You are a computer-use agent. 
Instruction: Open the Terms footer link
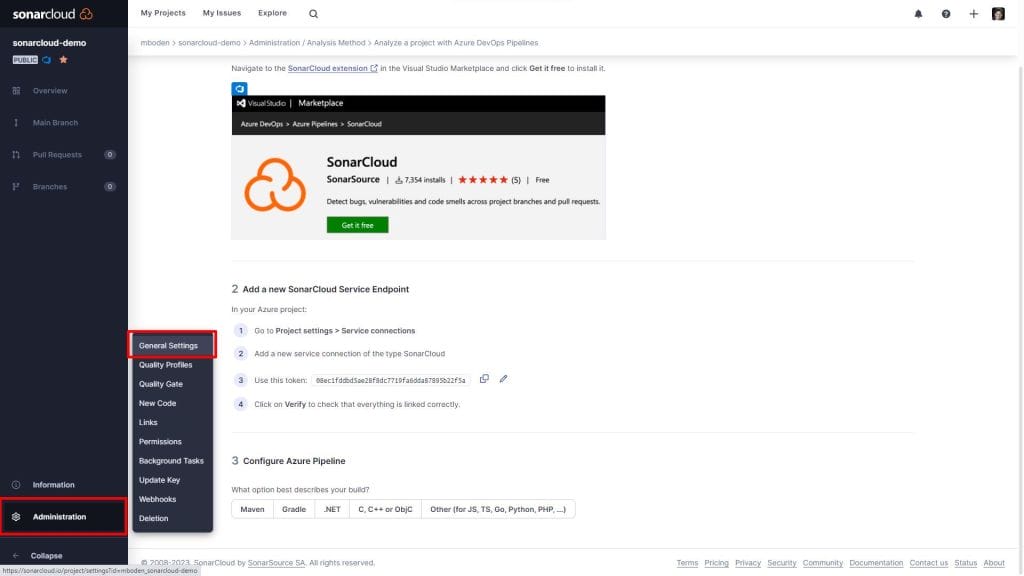[687, 563]
